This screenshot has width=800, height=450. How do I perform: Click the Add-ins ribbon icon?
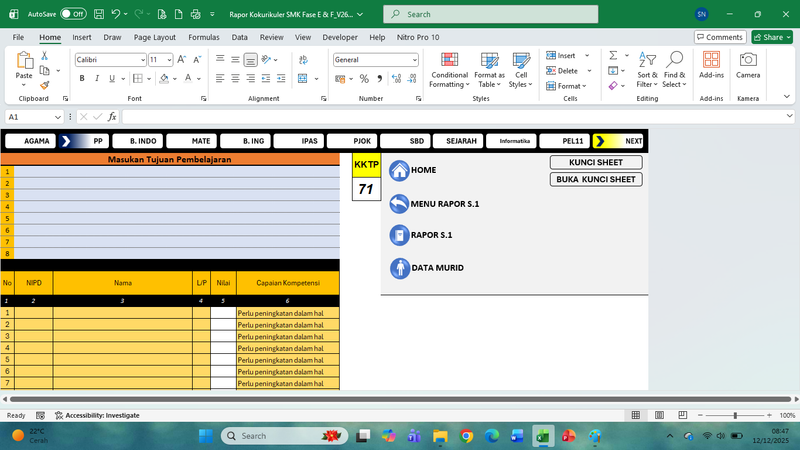711,66
